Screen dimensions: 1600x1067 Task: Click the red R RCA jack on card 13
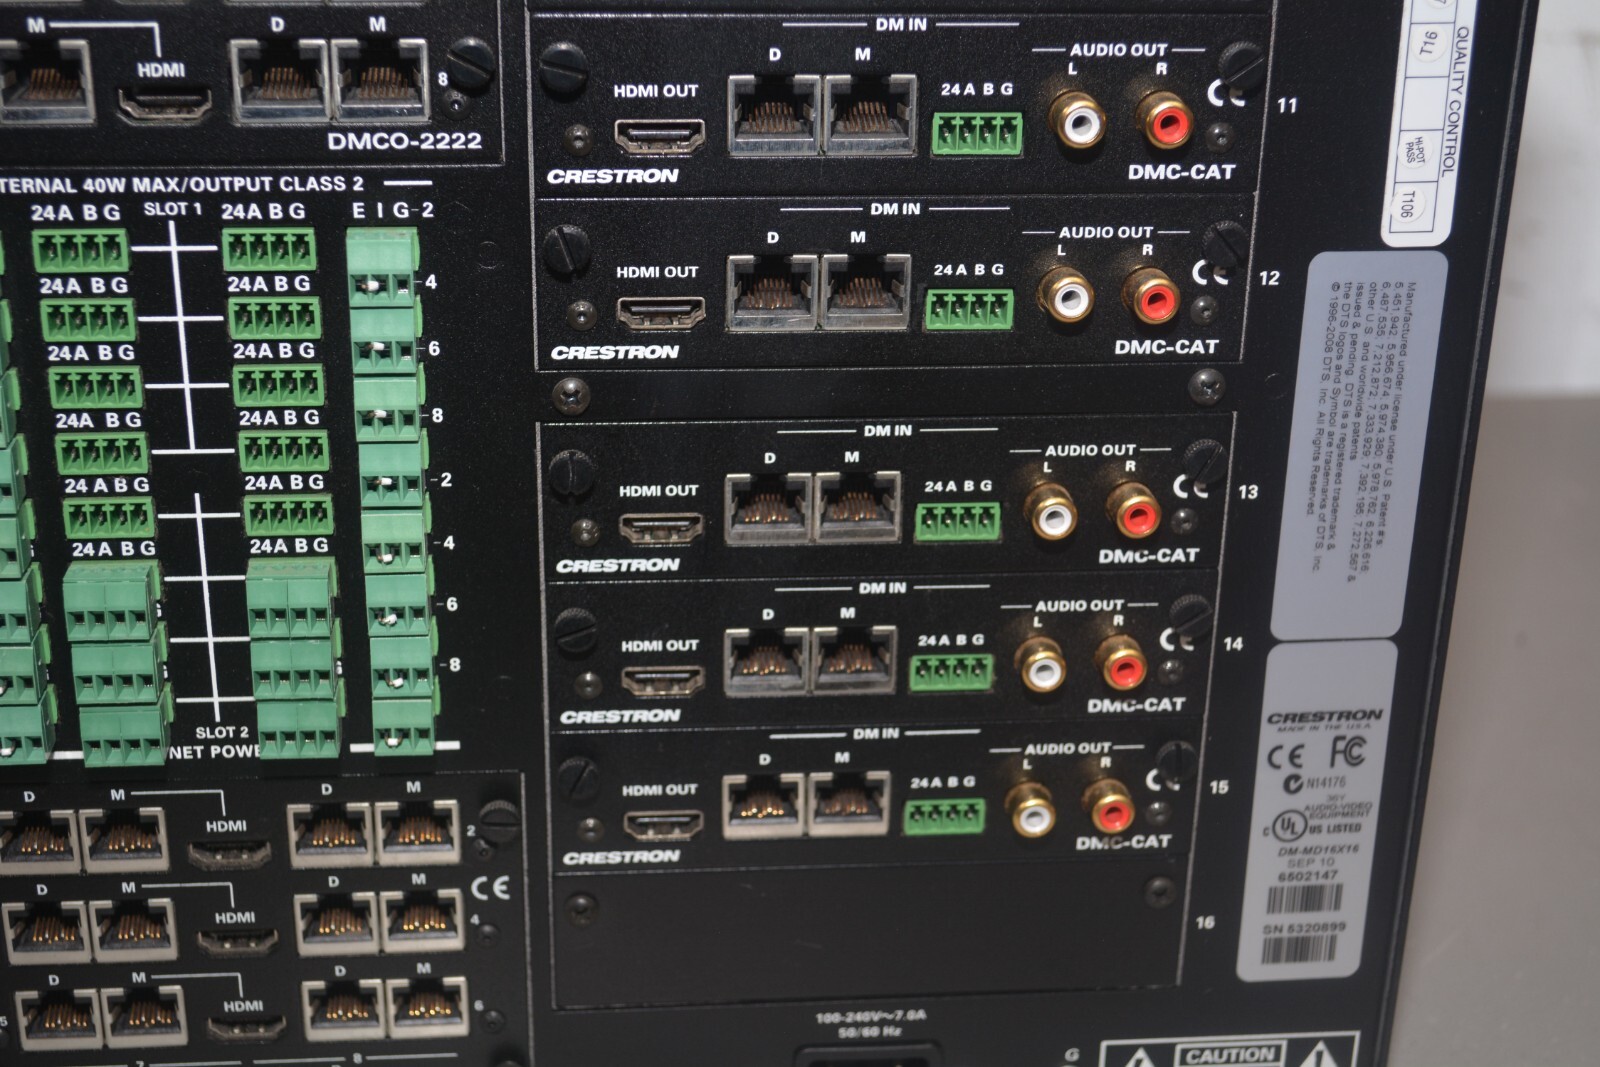pyautogui.click(x=1135, y=512)
